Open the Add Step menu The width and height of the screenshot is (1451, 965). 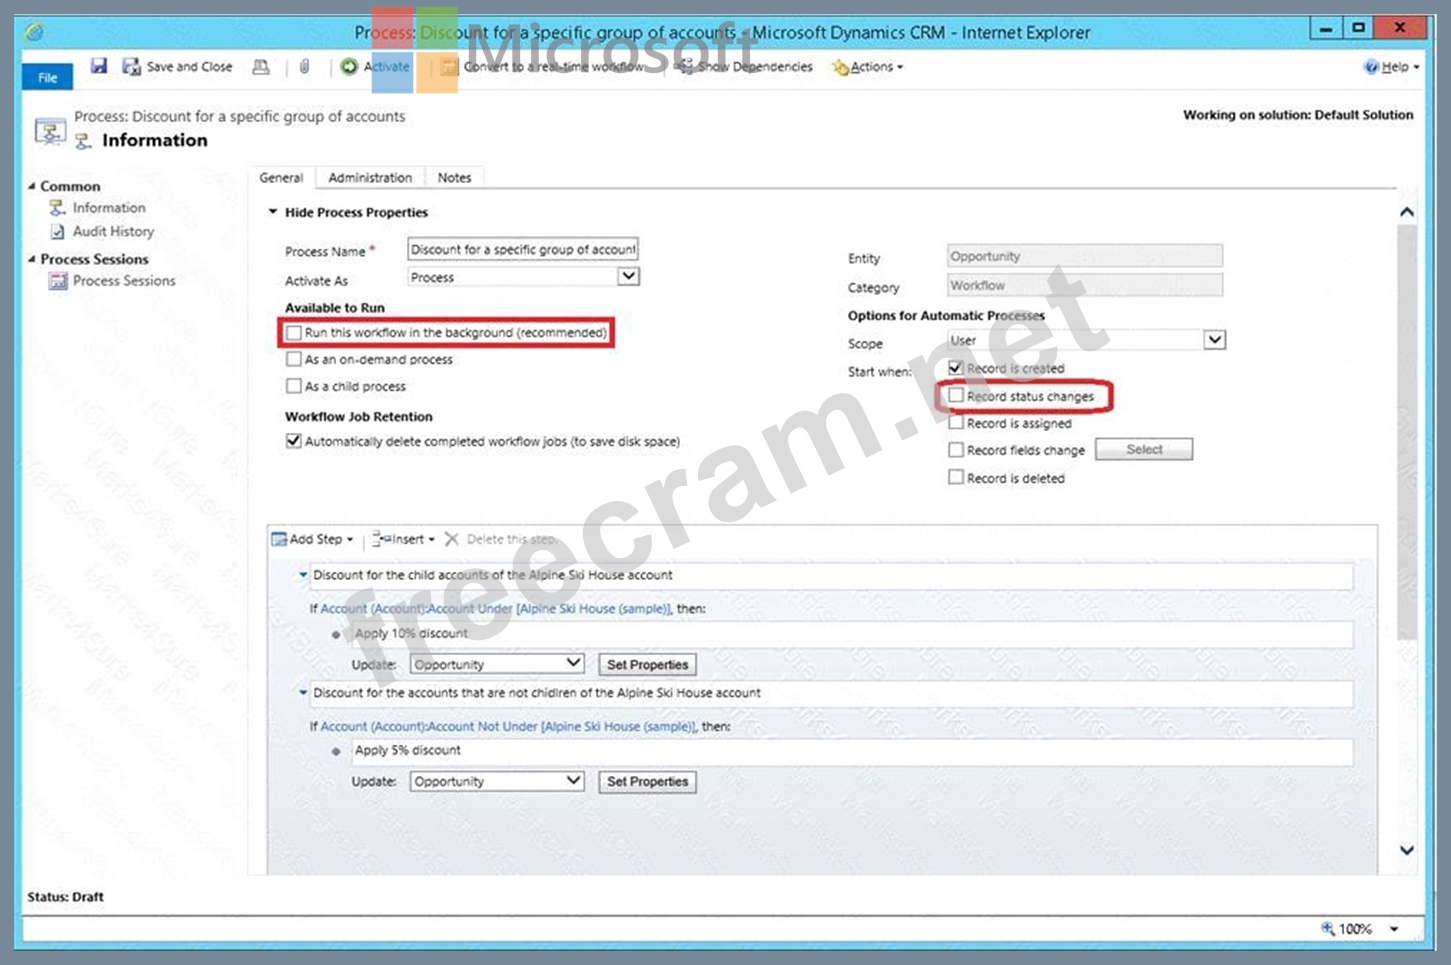313,539
